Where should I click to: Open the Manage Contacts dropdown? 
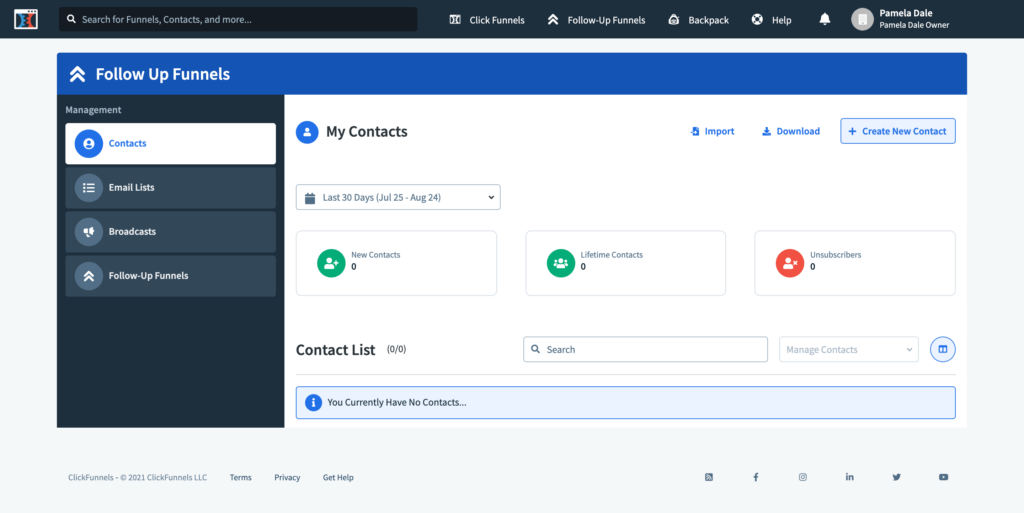(848, 349)
